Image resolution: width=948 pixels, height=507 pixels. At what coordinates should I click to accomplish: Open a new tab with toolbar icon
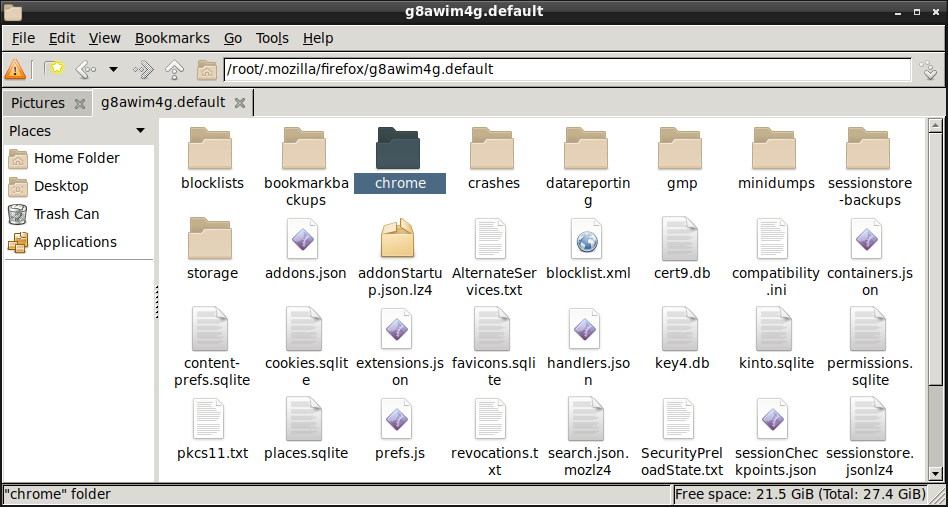(x=54, y=69)
